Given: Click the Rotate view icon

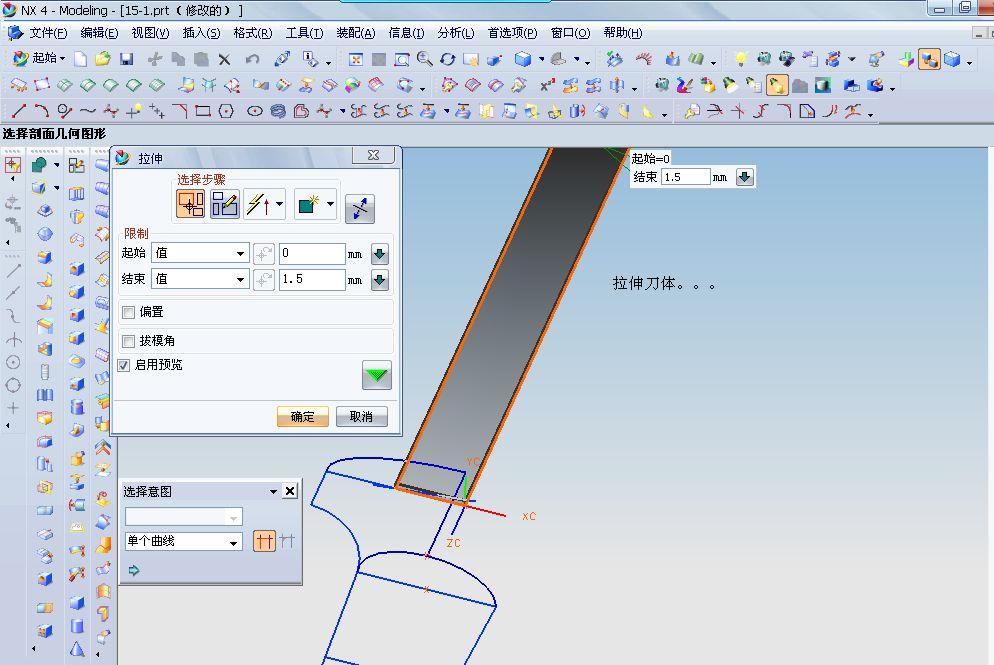Looking at the screenshot, I should pos(448,60).
